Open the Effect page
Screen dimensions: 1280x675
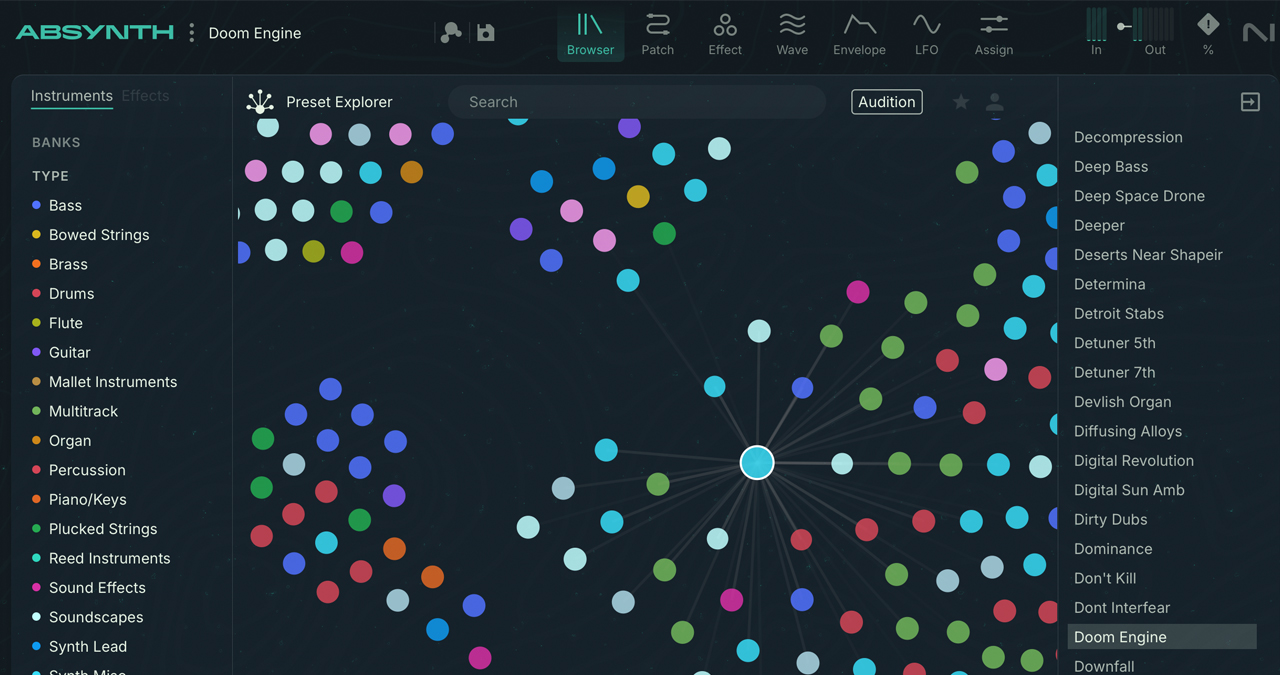pyautogui.click(x=725, y=33)
